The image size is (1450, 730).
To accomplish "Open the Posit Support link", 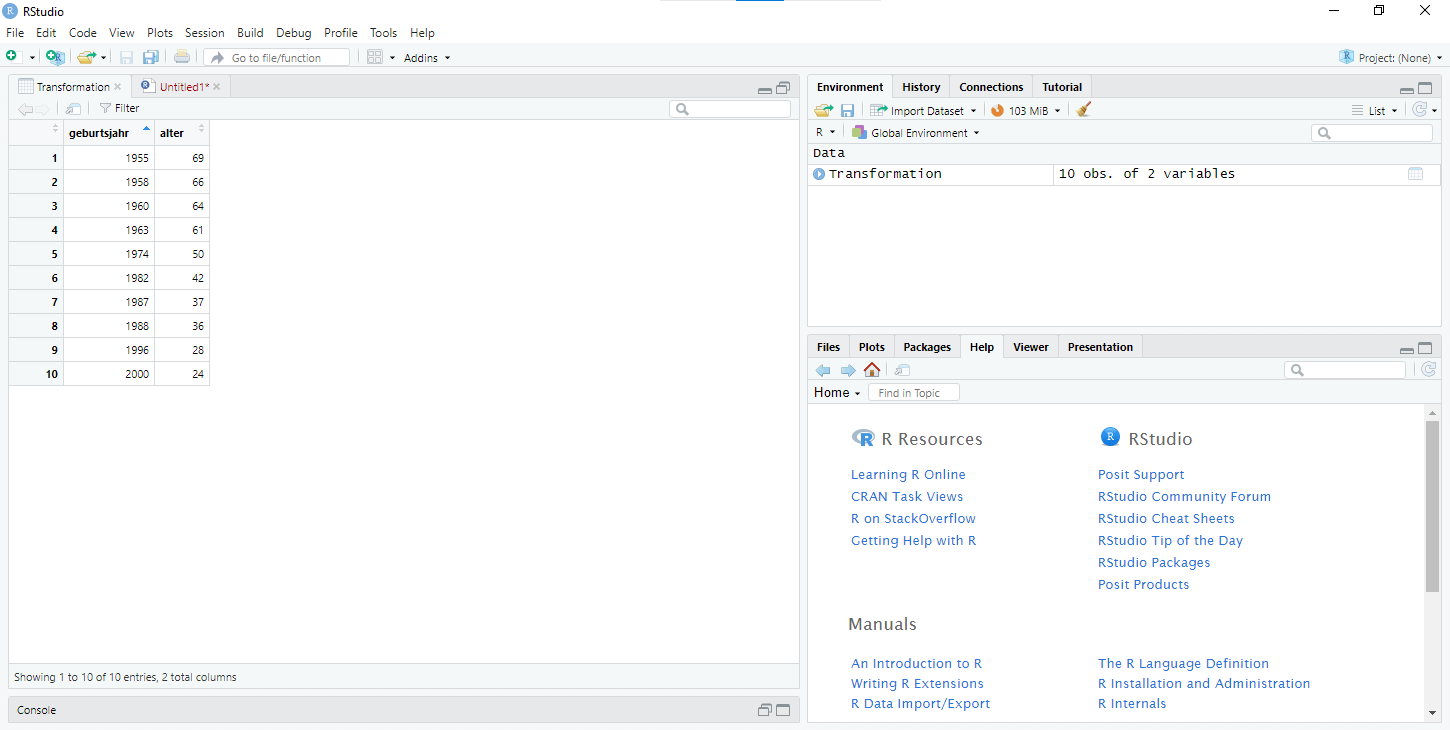I will click(1141, 475).
